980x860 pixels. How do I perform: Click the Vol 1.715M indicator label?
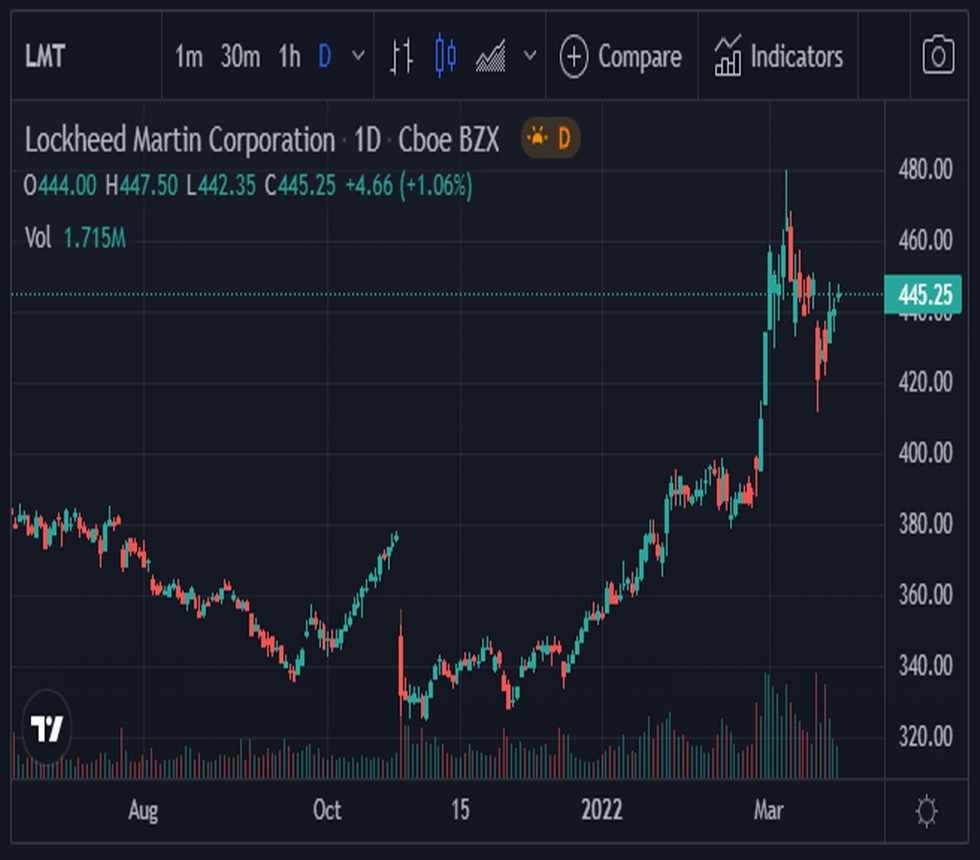click(x=75, y=238)
